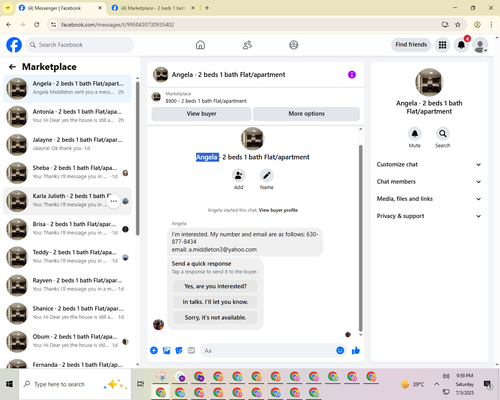
Task: Send quick response "Yes, are you interested?"
Action: (x=215, y=286)
